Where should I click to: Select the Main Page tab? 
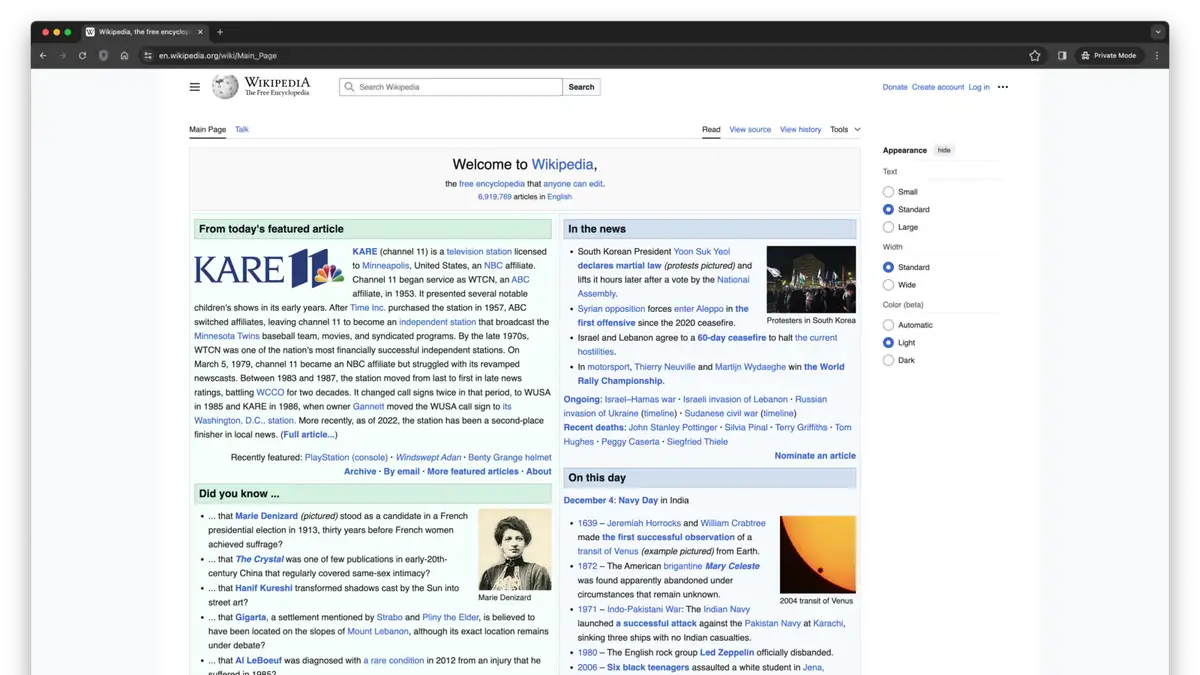[x=208, y=129]
